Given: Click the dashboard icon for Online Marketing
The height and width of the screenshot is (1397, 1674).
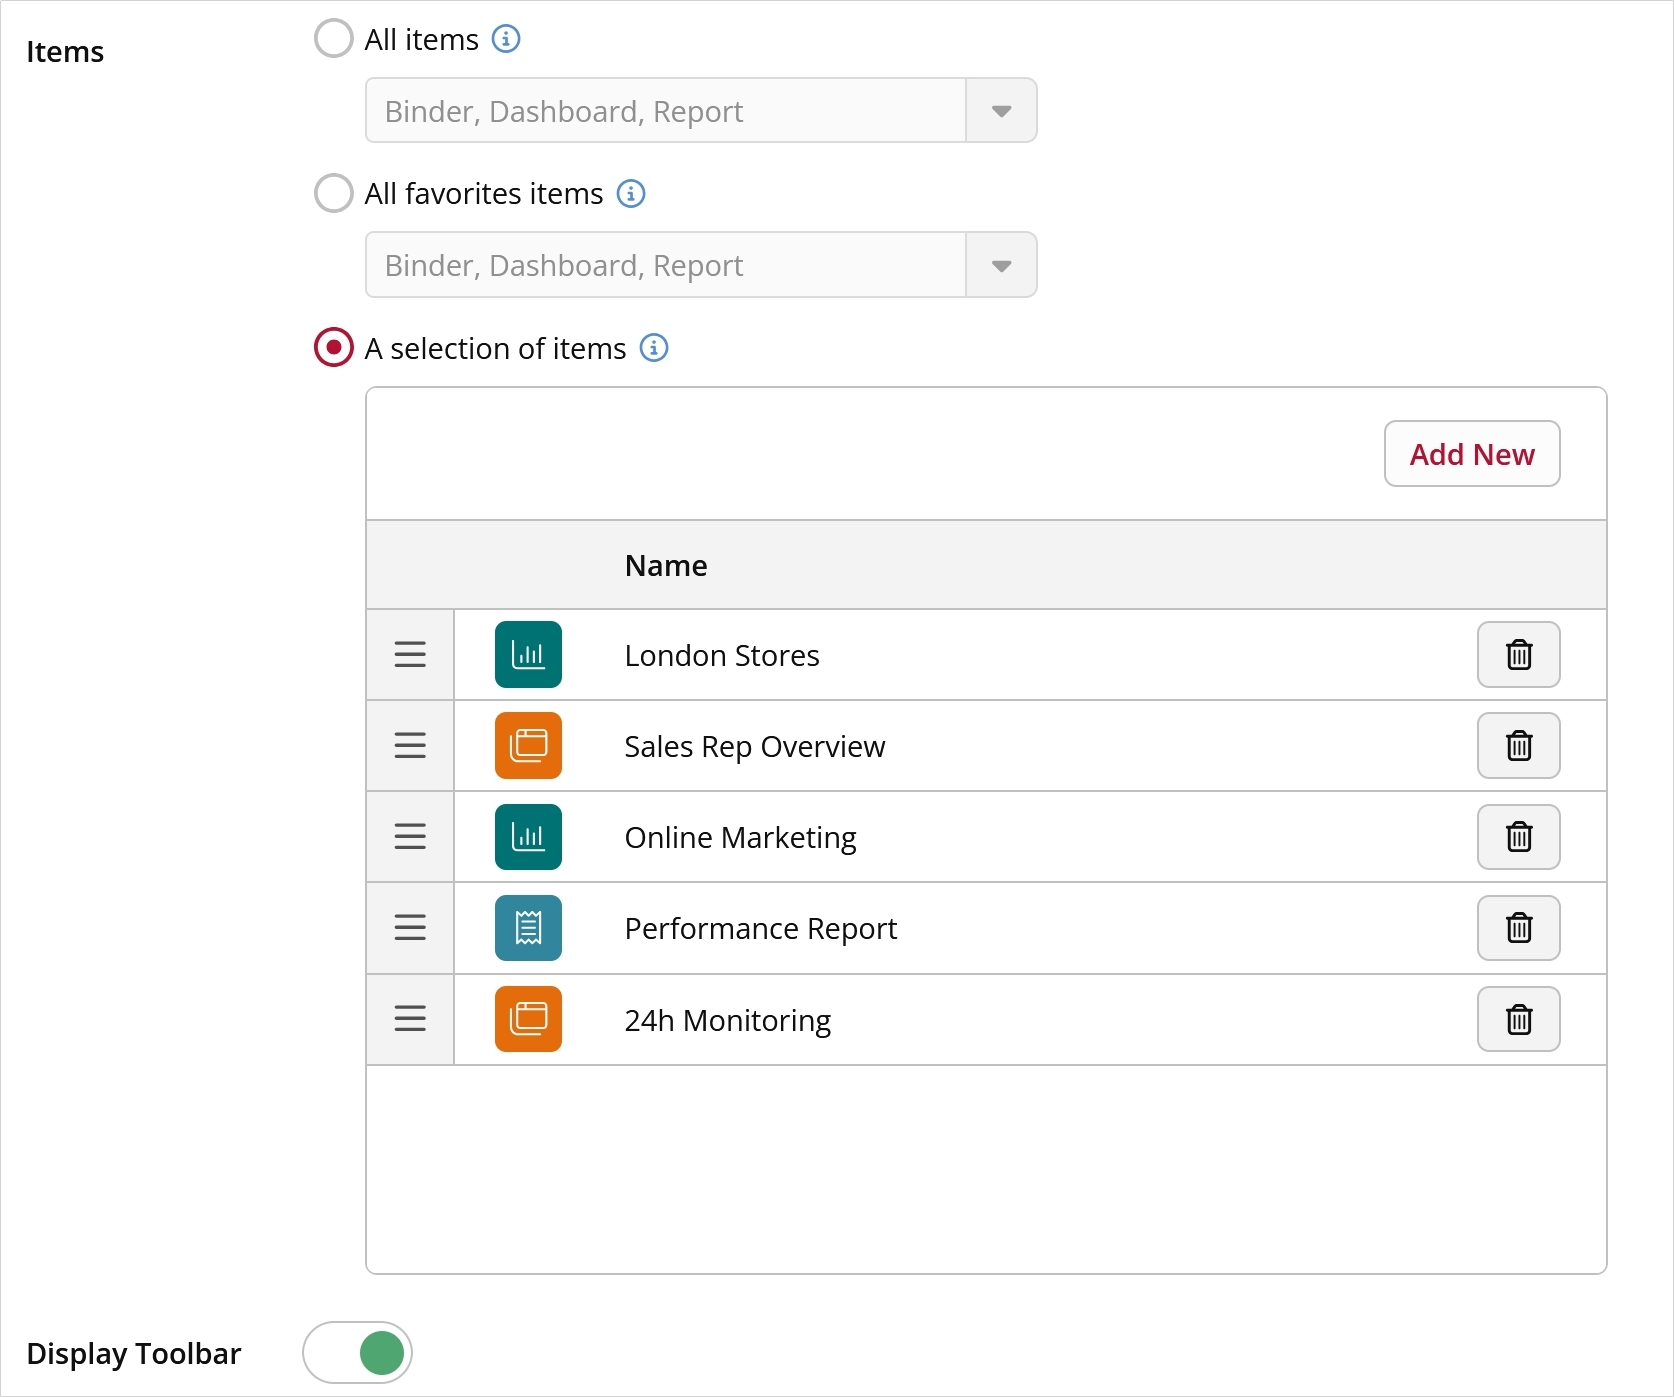Looking at the screenshot, I should pos(528,837).
